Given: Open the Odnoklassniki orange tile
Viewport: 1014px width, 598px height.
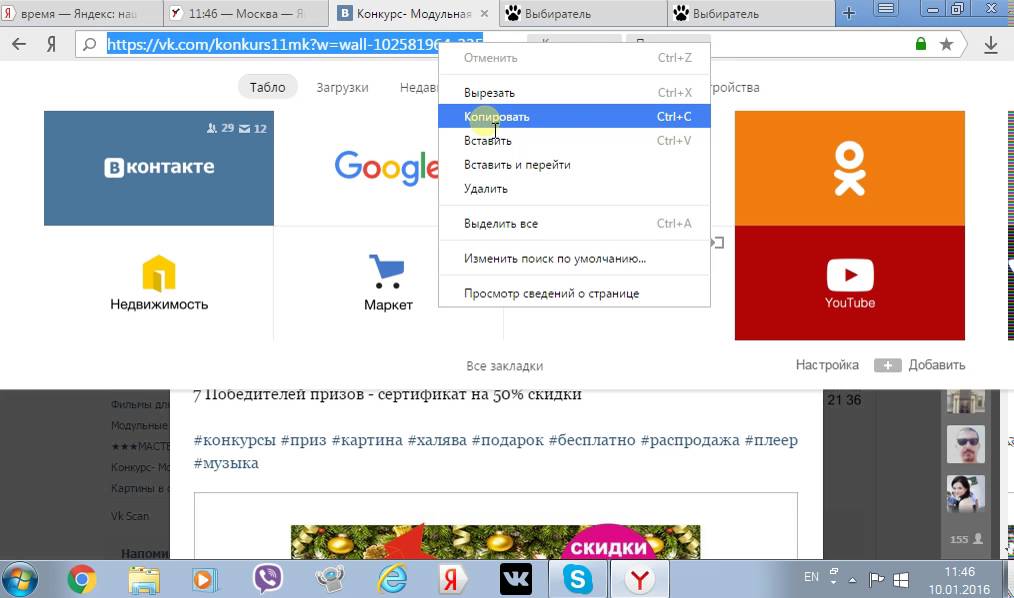Looking at the screenshot, I should pos(850,168).
